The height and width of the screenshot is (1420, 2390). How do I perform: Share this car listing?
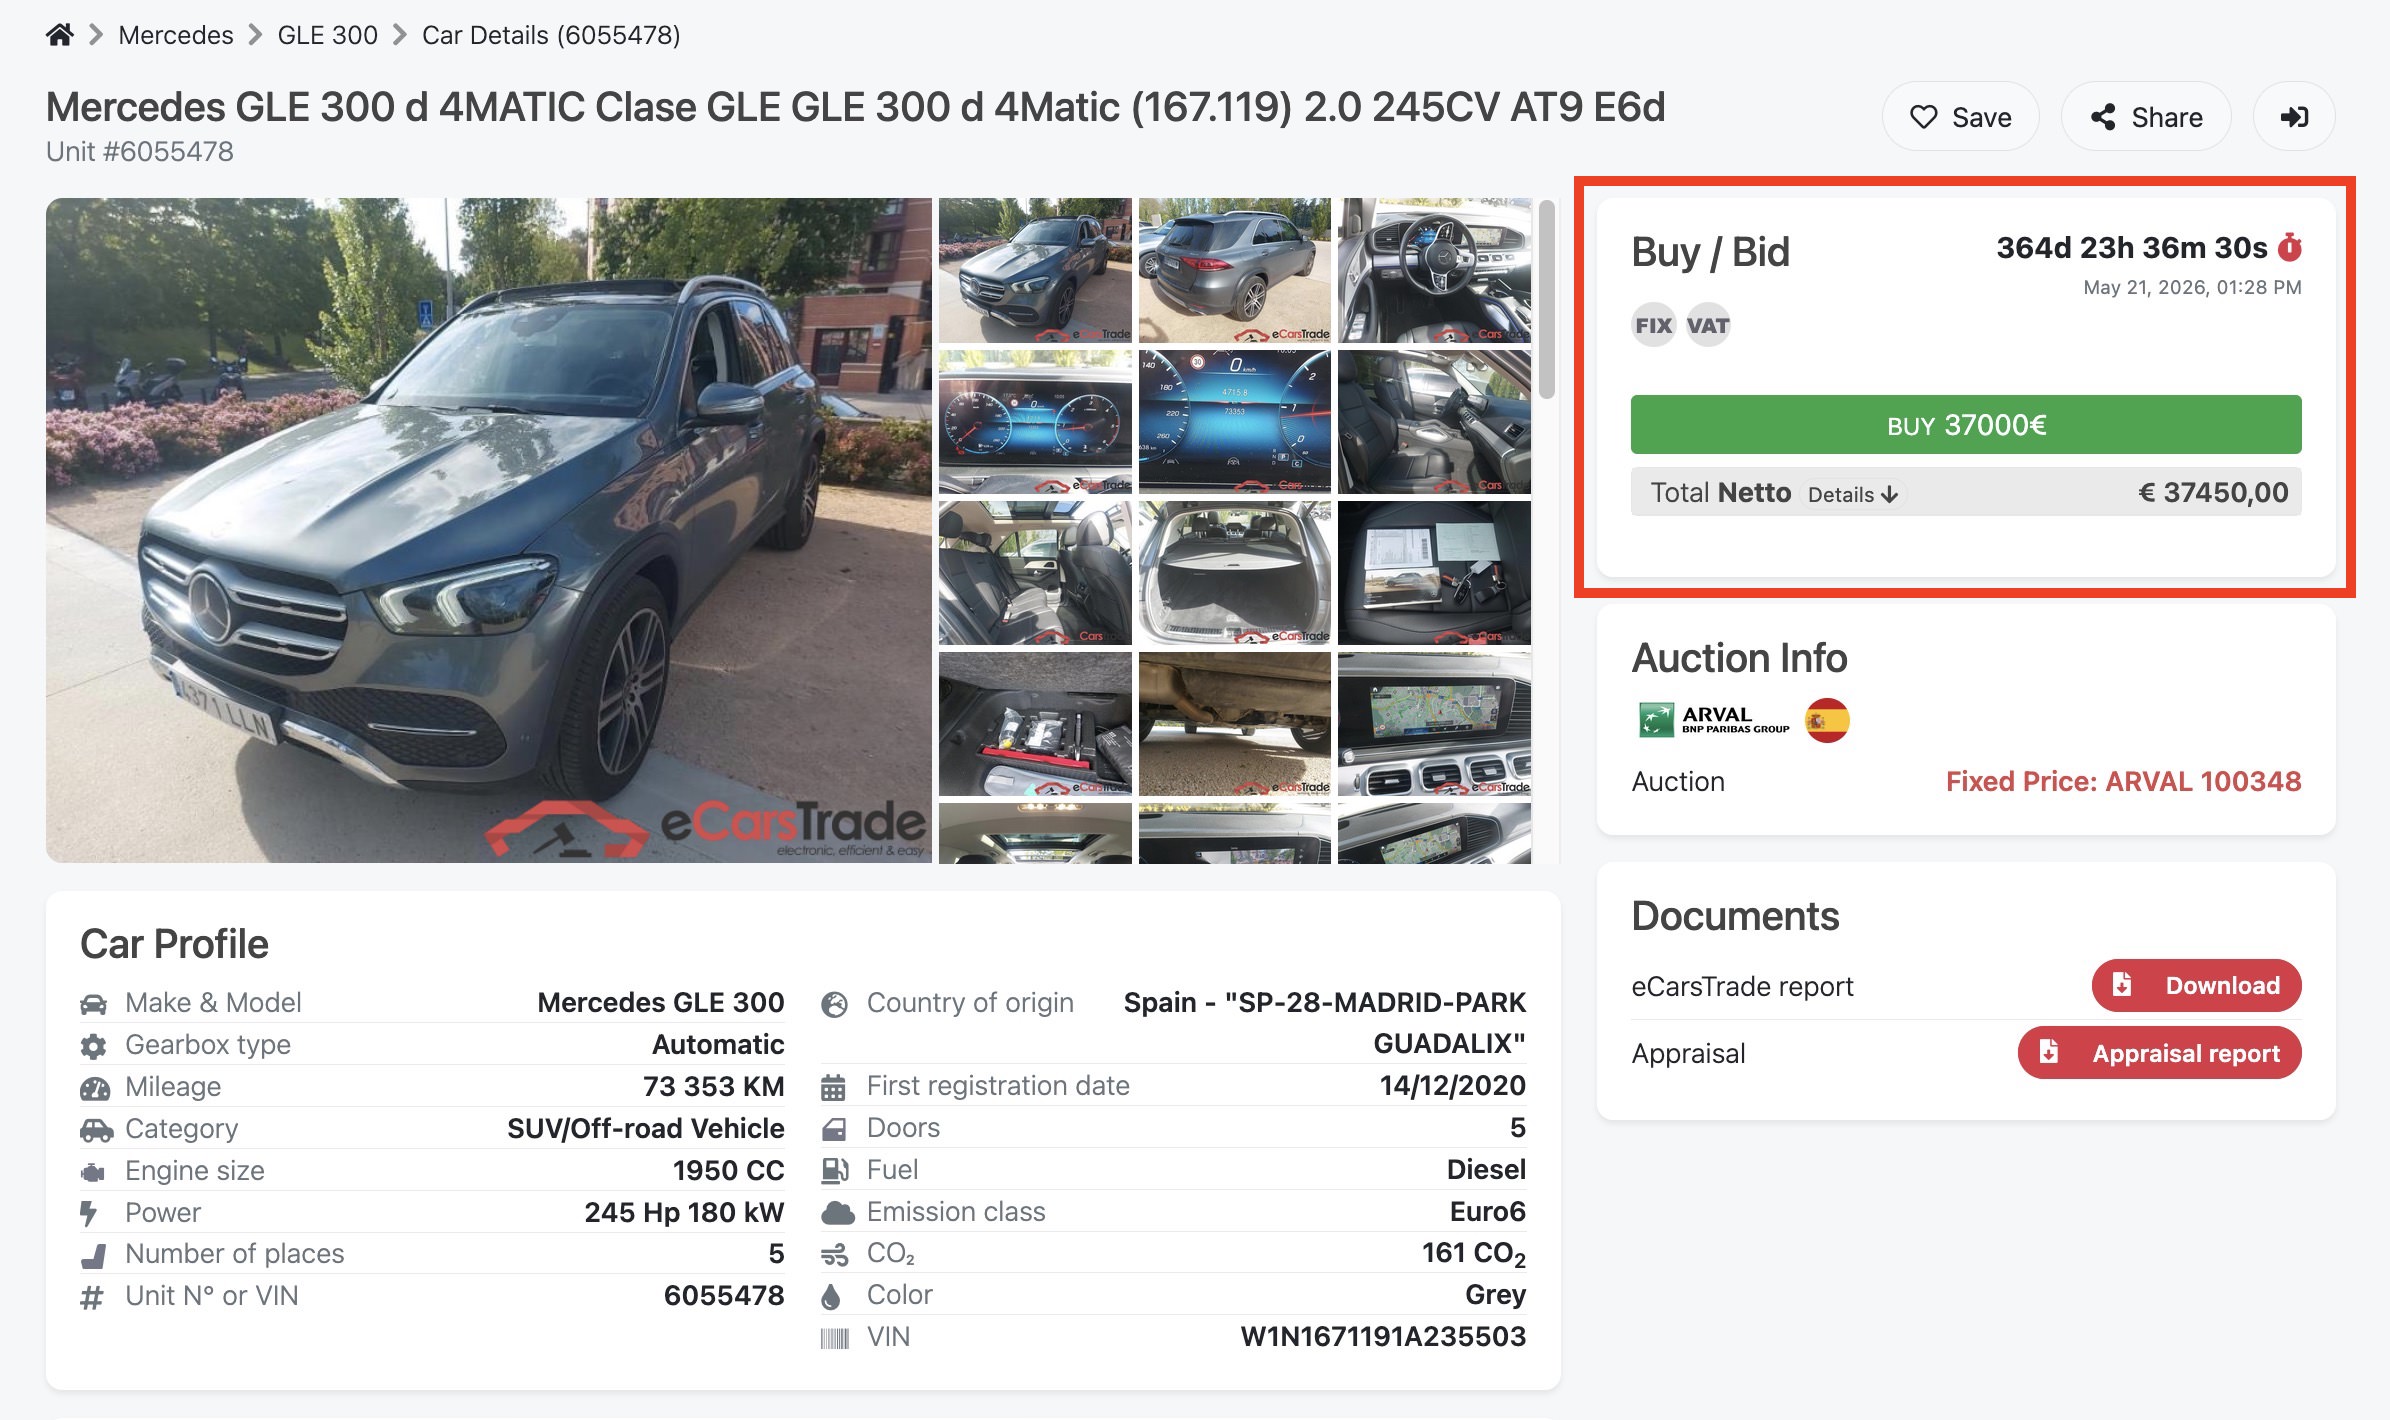(2146, 117)
